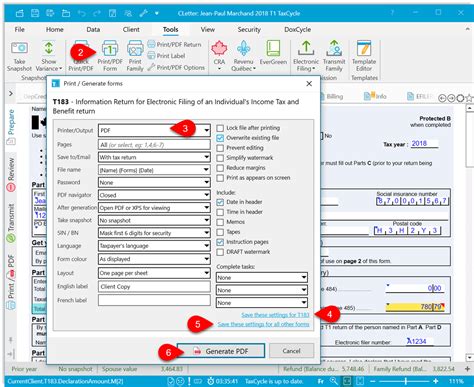
Task: Click the wrench icon in title bar
Action: click(143, 13)
